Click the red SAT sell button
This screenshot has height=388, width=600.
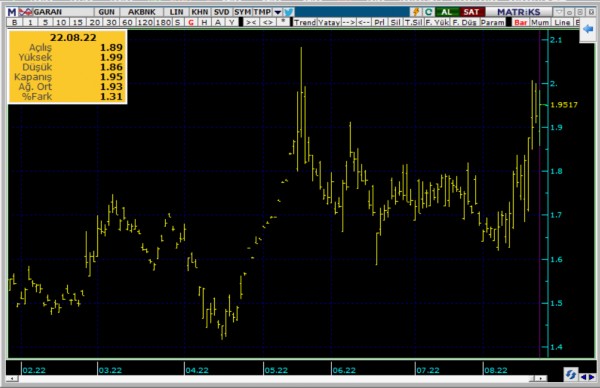(471, 12)
